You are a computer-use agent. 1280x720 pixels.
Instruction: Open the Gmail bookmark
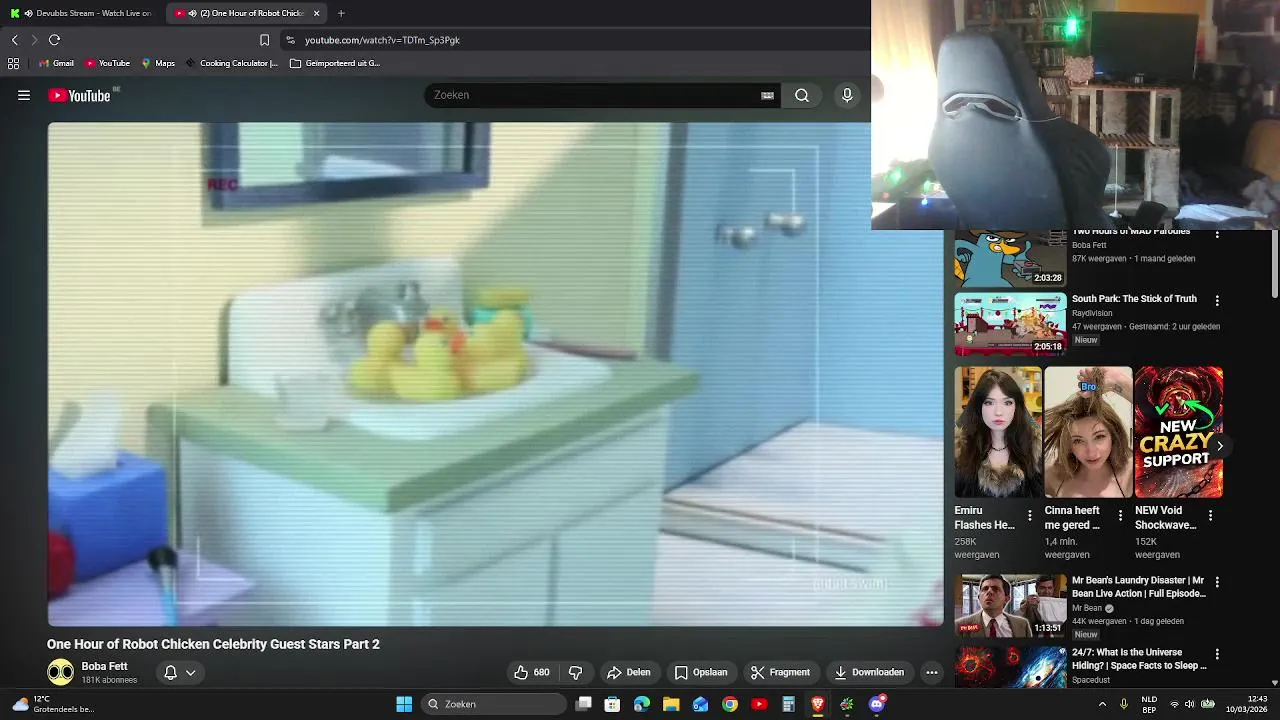pyautogui.click(x=57, y=63)
